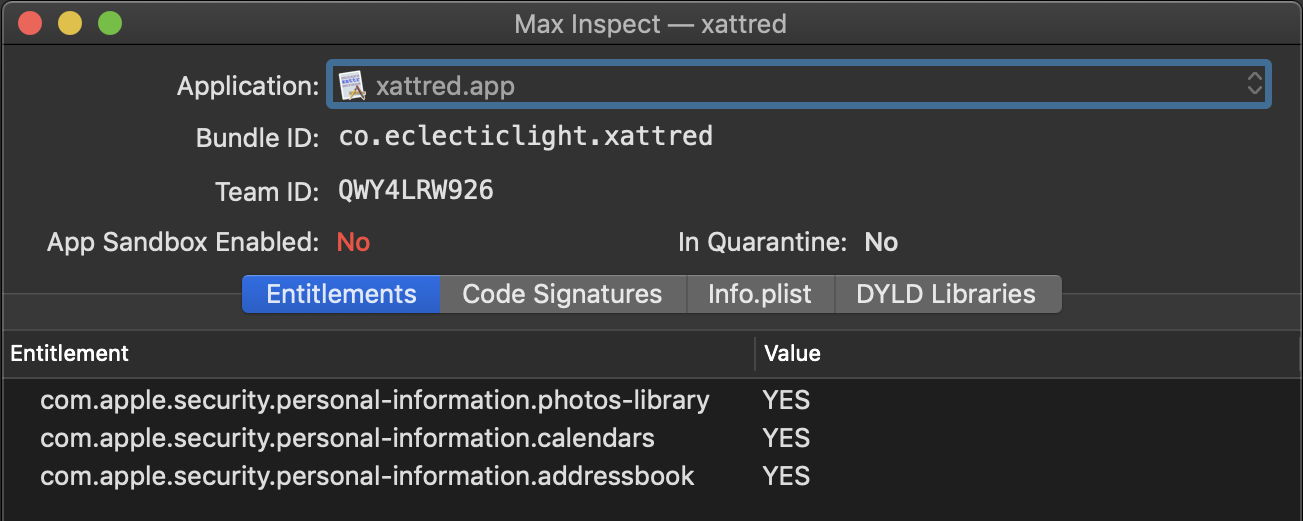Click the red App Sandbox Enabled No value

click(353, 242)
